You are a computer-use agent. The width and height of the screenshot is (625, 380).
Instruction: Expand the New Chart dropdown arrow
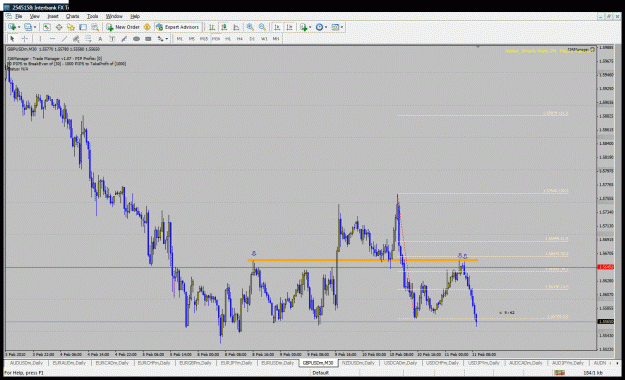click(x=19, y=27)
